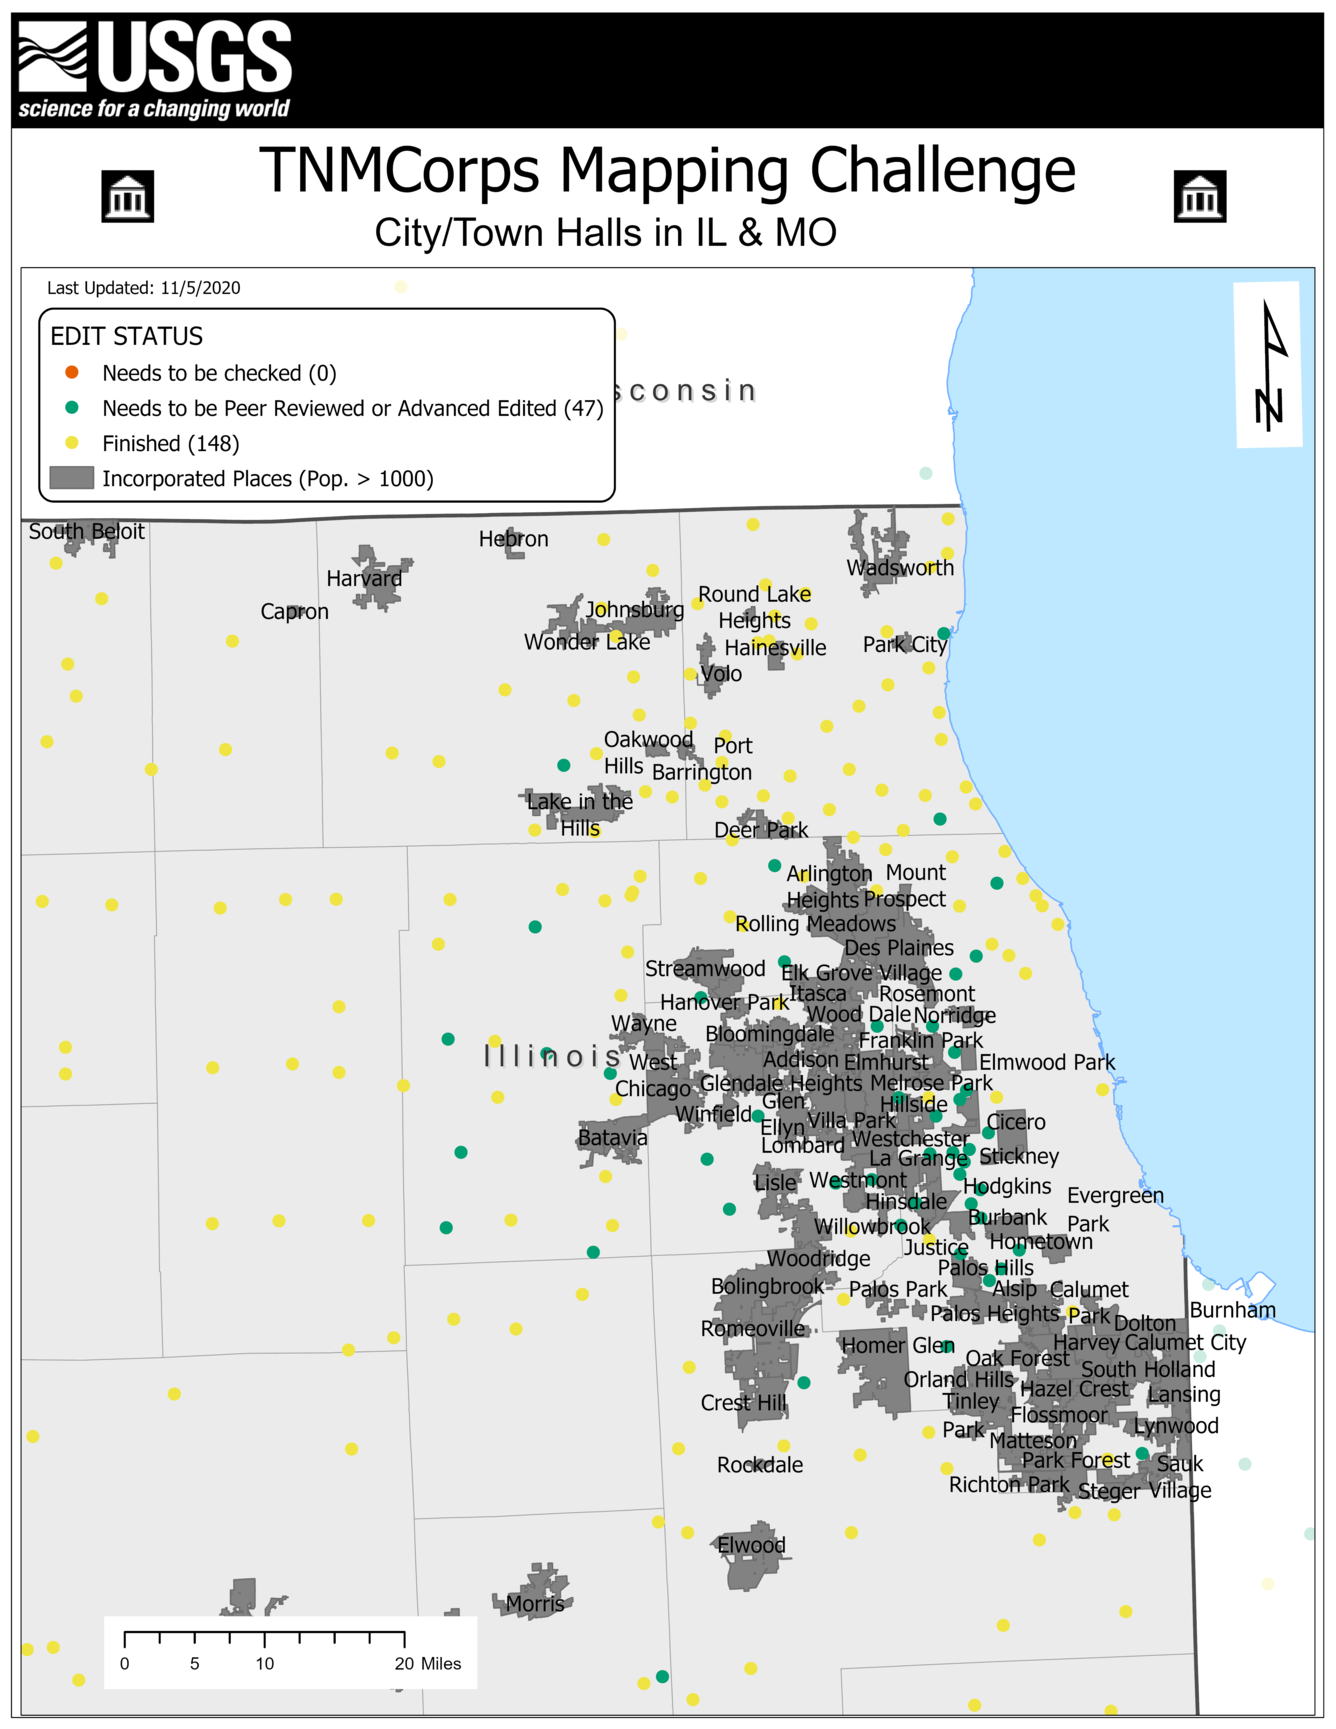The width and height of the screenshot is (1336, 1729).
Task: Click the Woodridge map label
Action: click(x=818, y=1259)
